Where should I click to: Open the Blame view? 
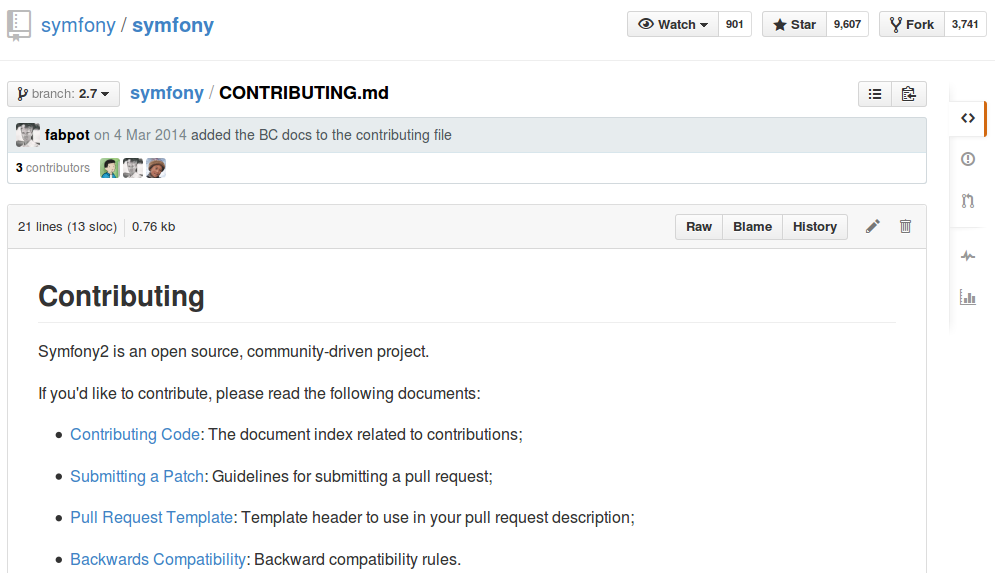[x=753, y=227]
